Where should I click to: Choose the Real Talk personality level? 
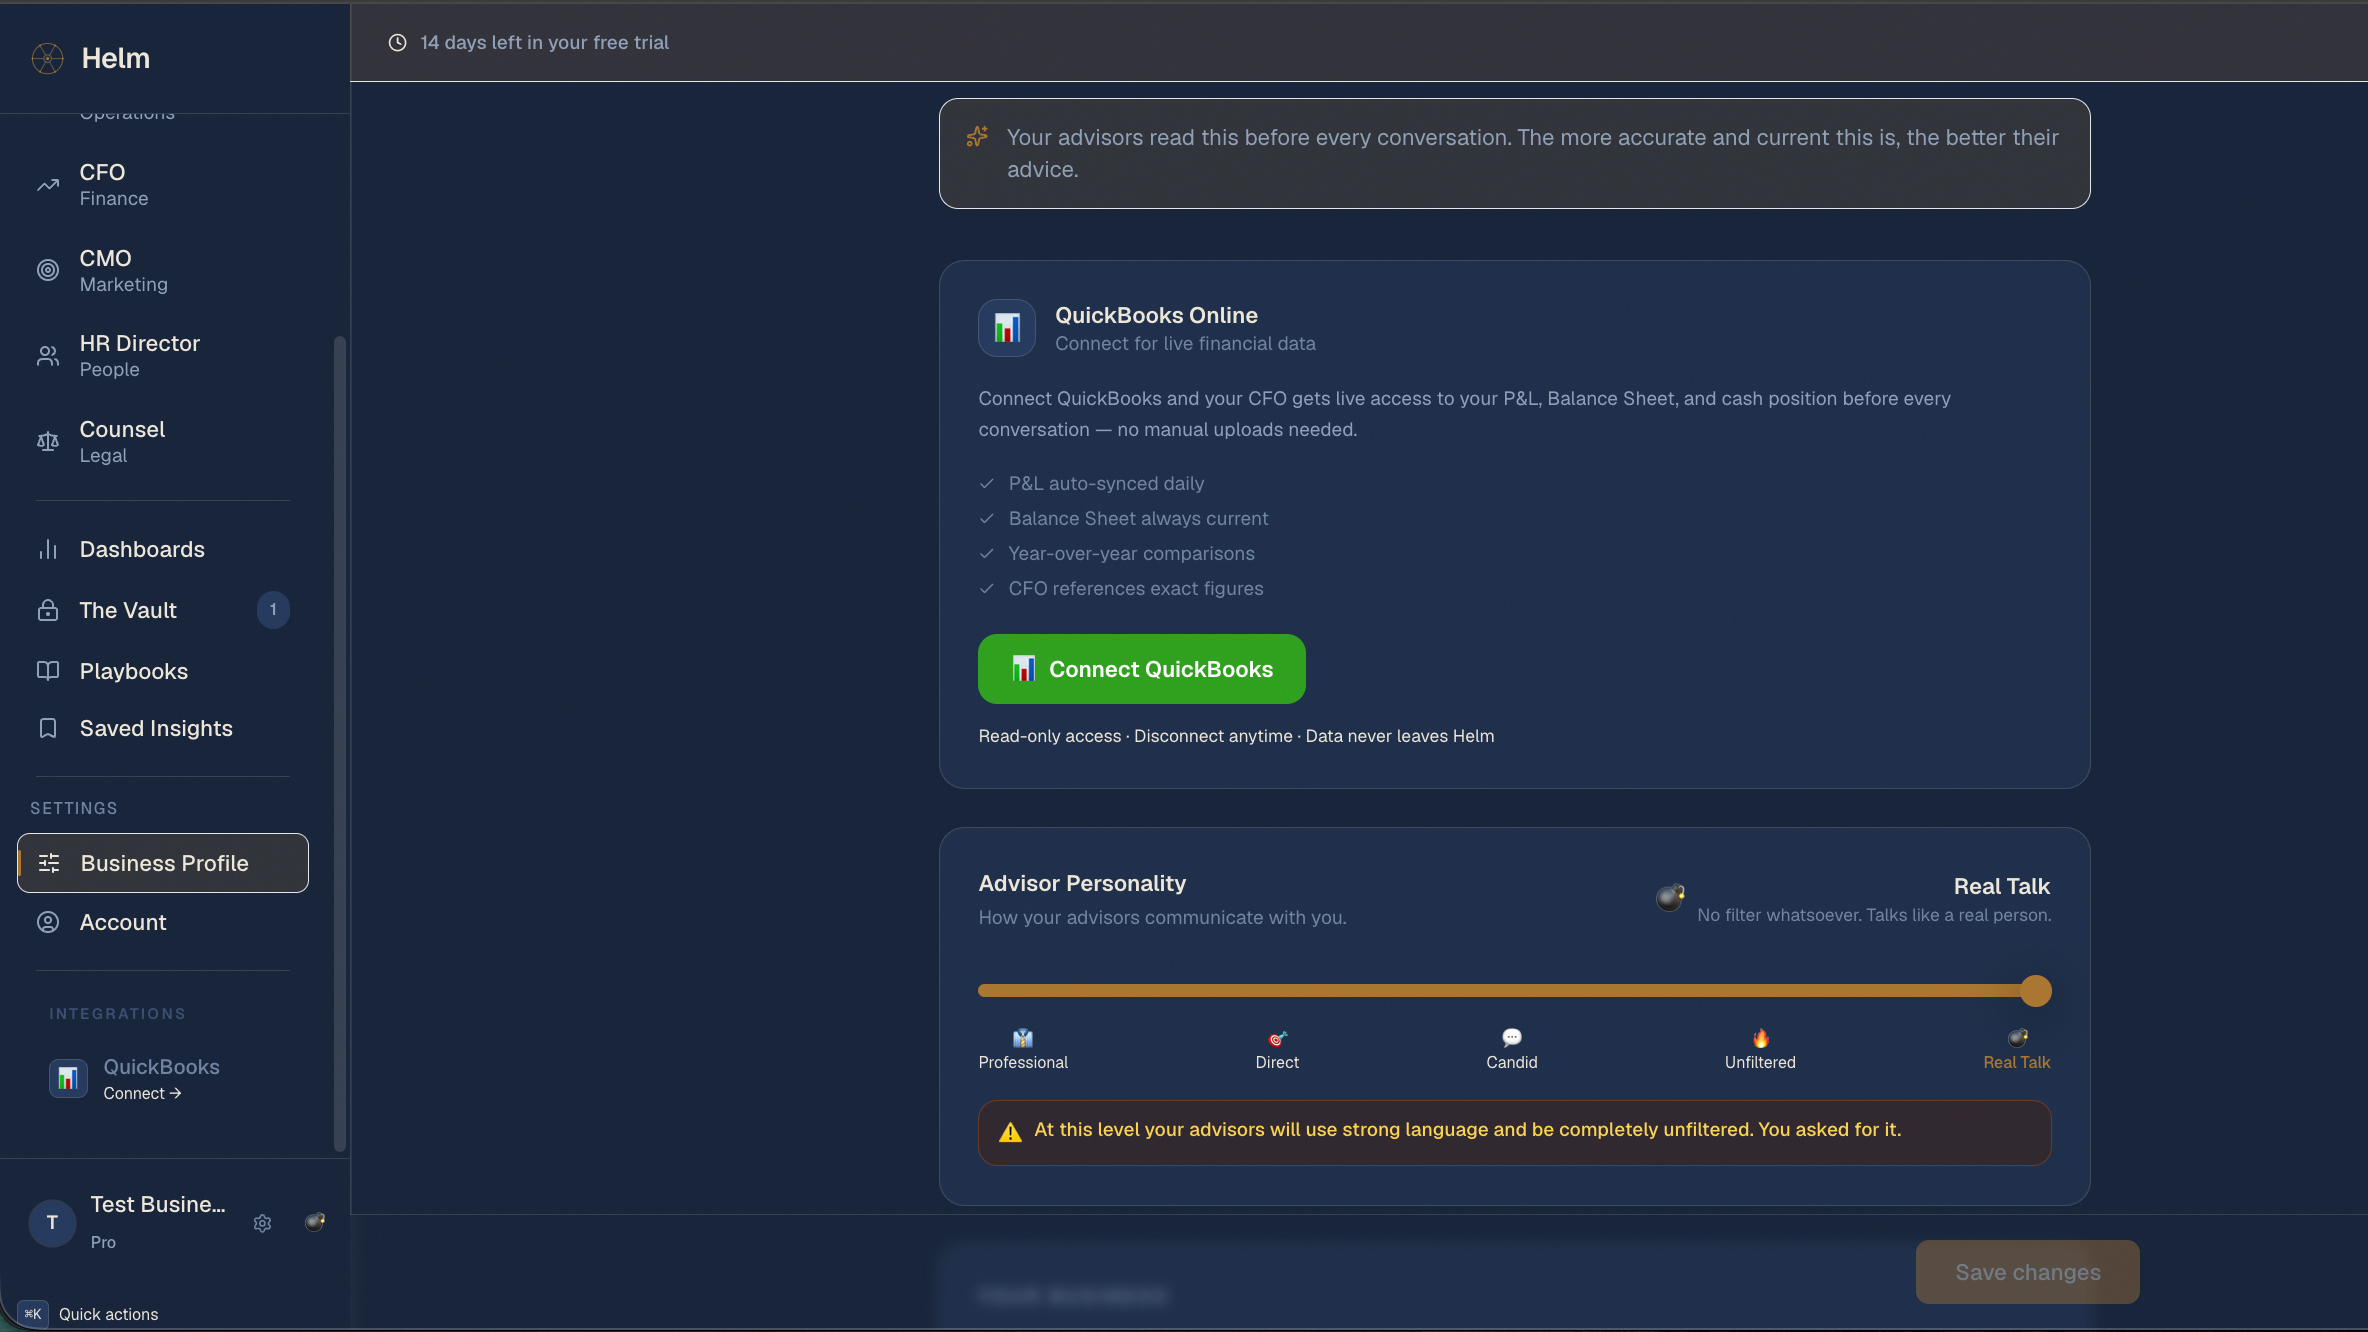pos(2017,1050)
